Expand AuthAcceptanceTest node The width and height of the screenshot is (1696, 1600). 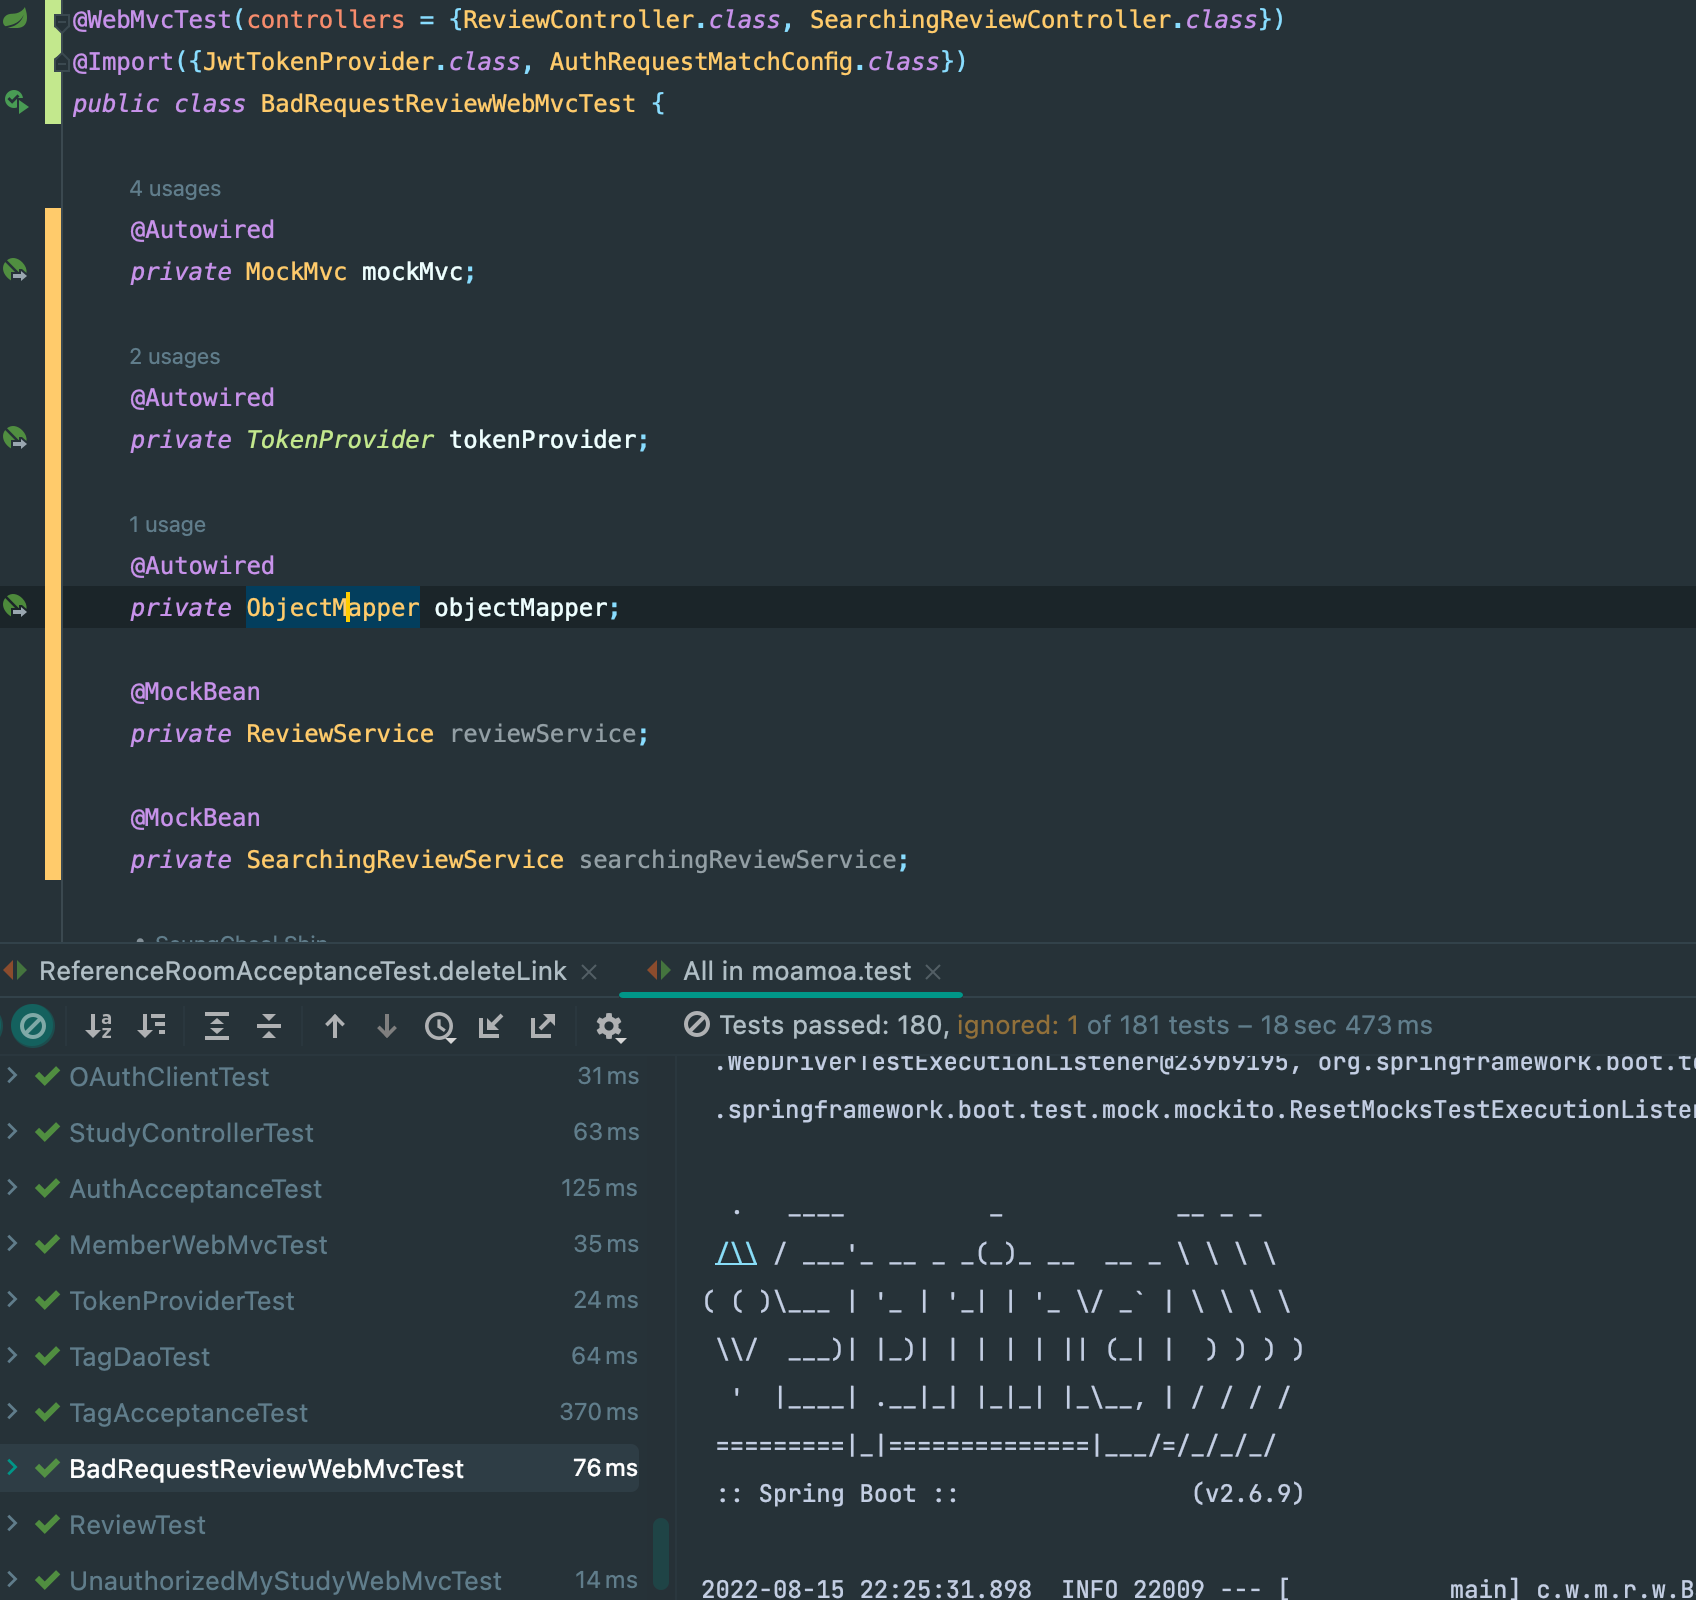point(13,1187)
